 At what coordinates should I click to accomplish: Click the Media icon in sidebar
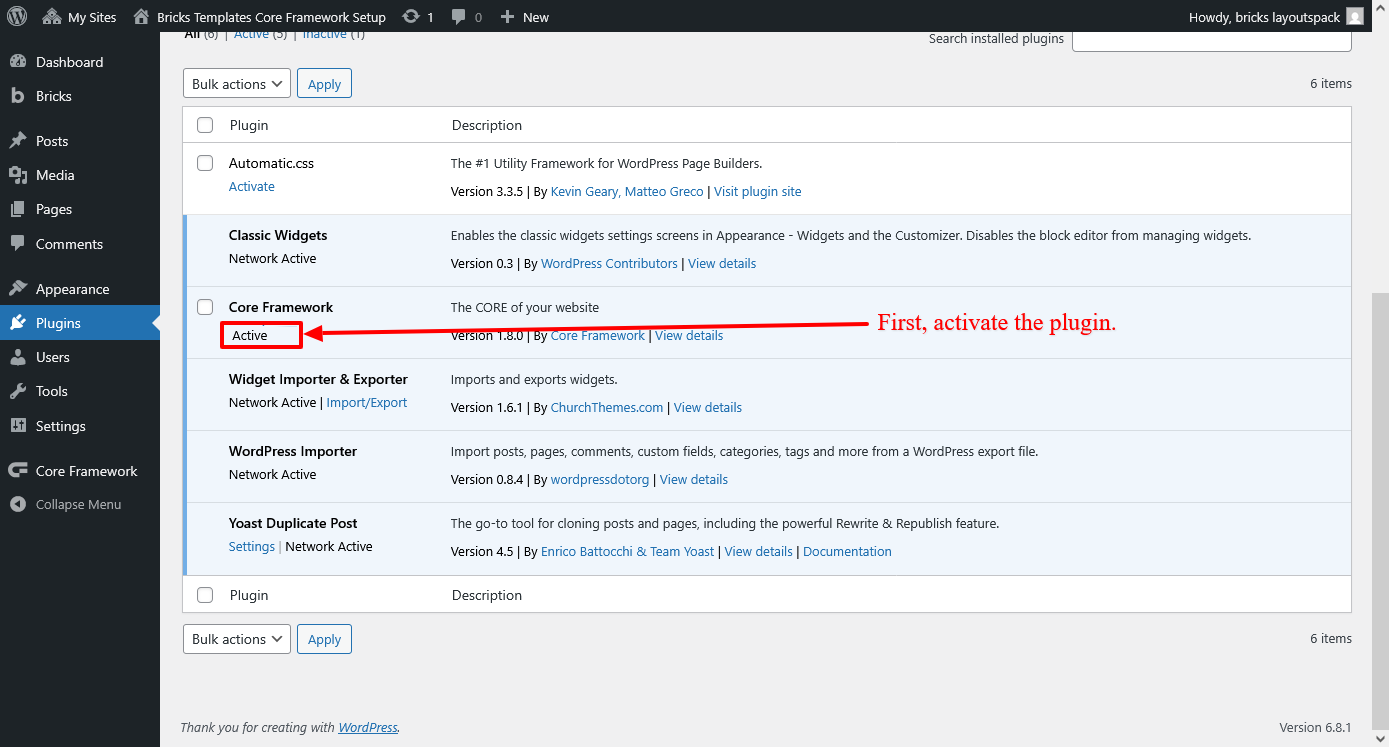coord(18,175)
